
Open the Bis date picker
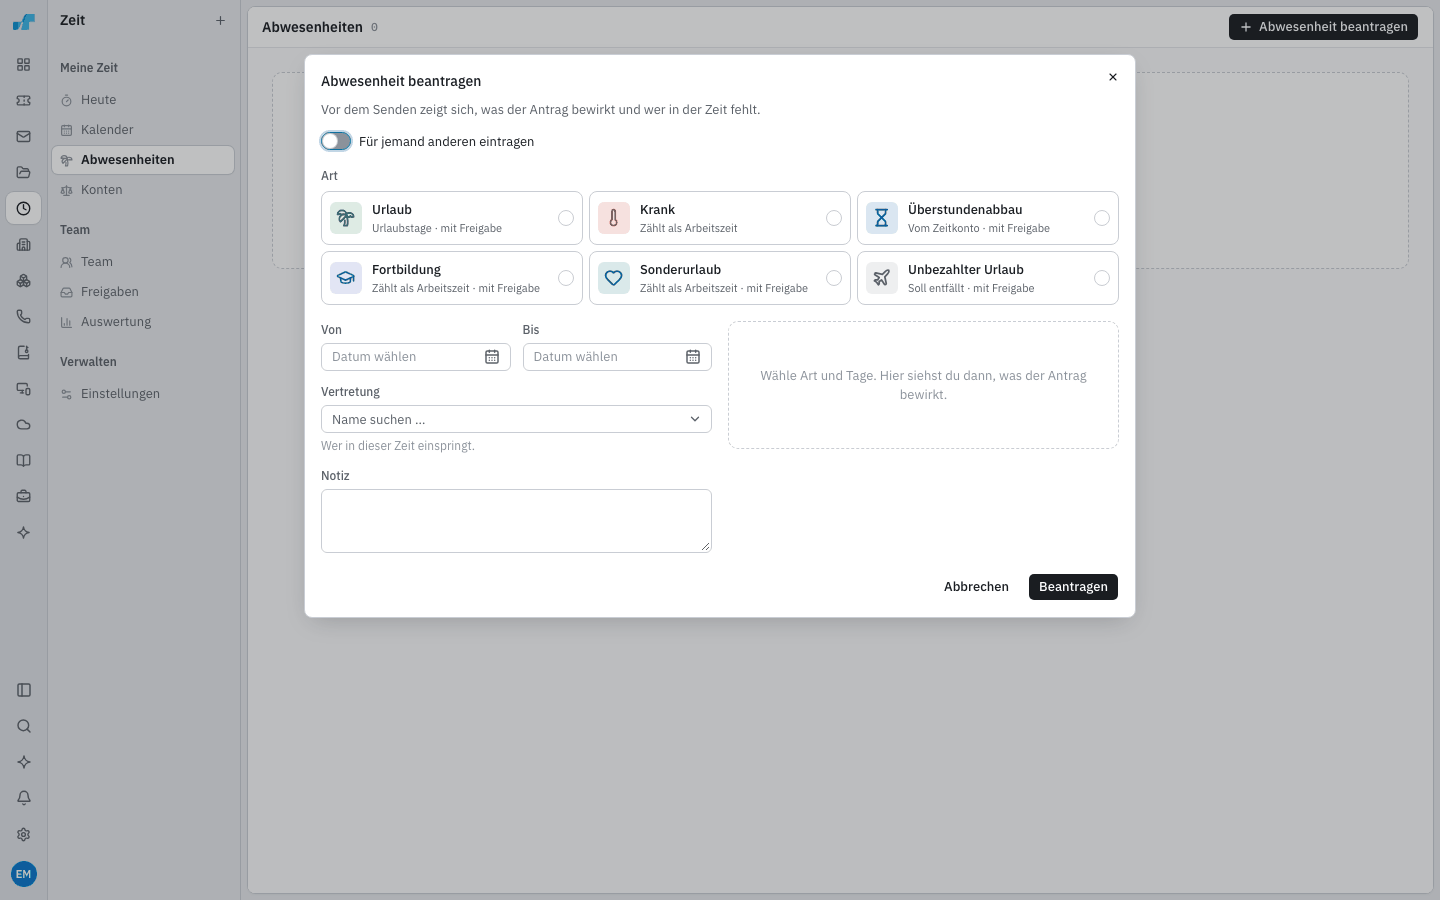click(x=617, y=357)
